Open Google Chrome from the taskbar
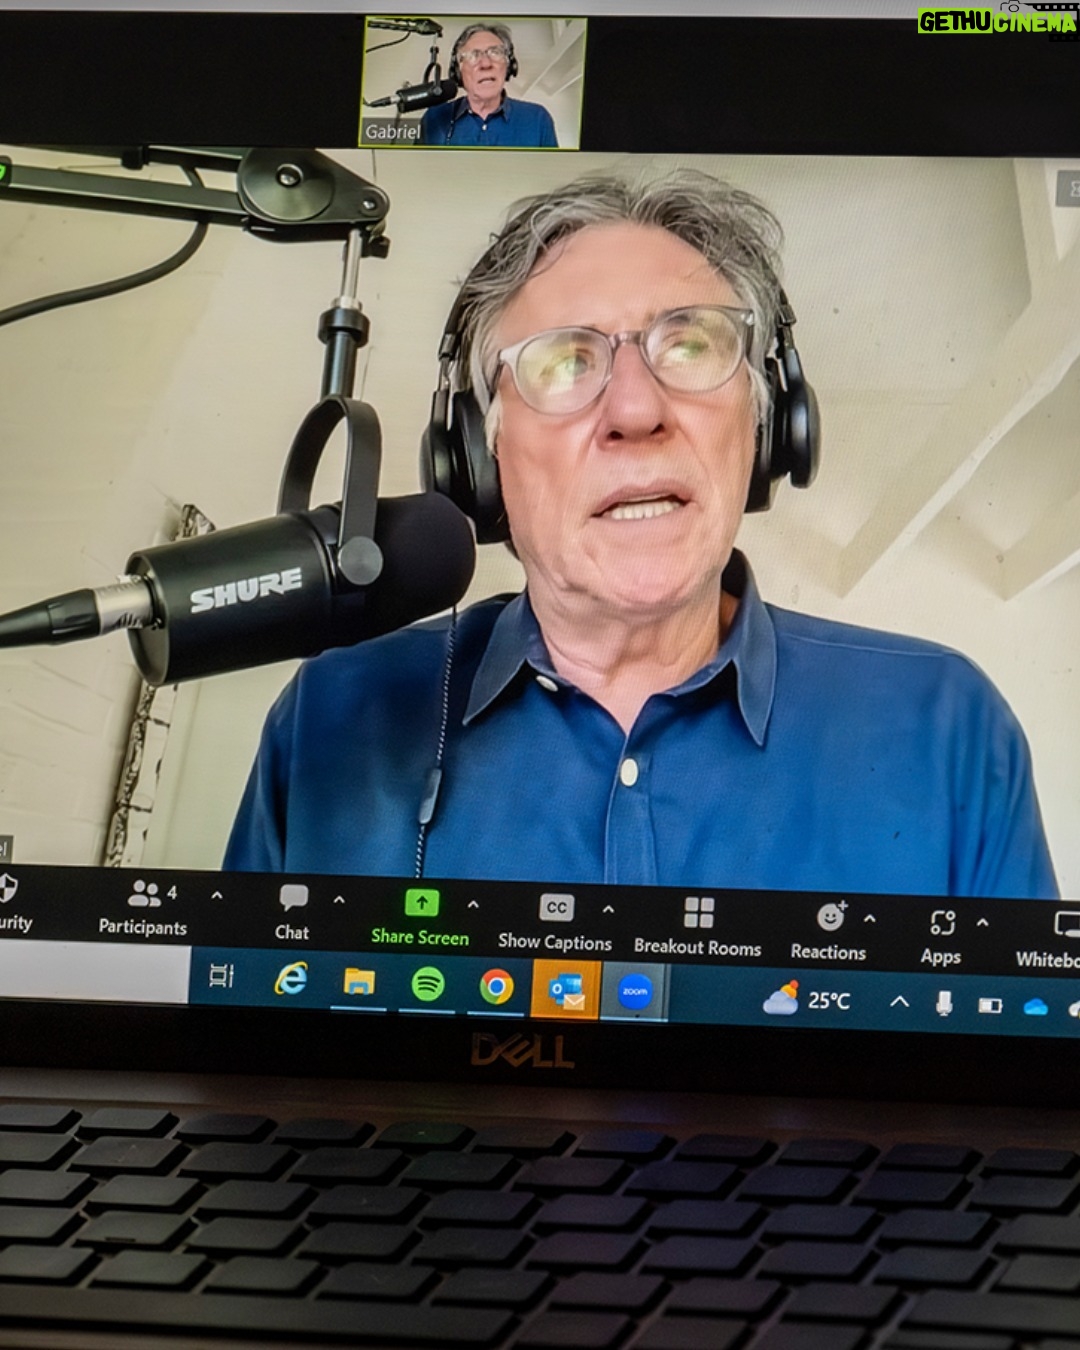Screen dimensions: 1080x1350 pyautogui.click(x=496, y=988)
